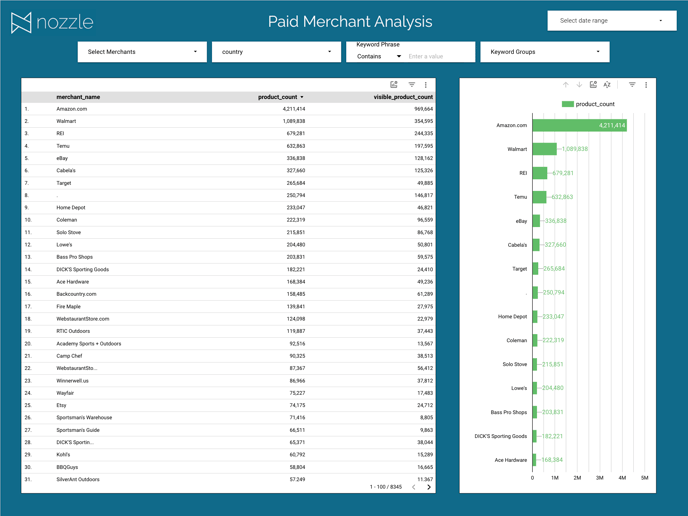This screenshot has width=688, height=516.
Task: Select the RTIC Outdoors merchant cell
Action: 73,331
